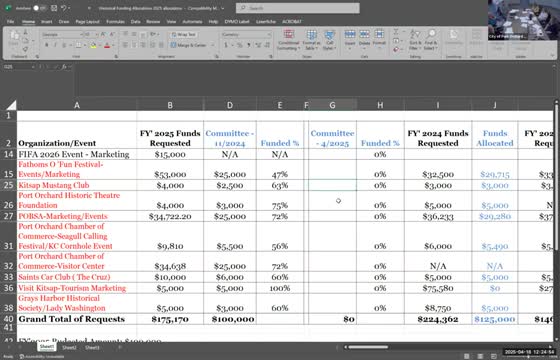Toggle Italic formatting
The height and width of the screenshot is (360, 560).
click(55, 45)
